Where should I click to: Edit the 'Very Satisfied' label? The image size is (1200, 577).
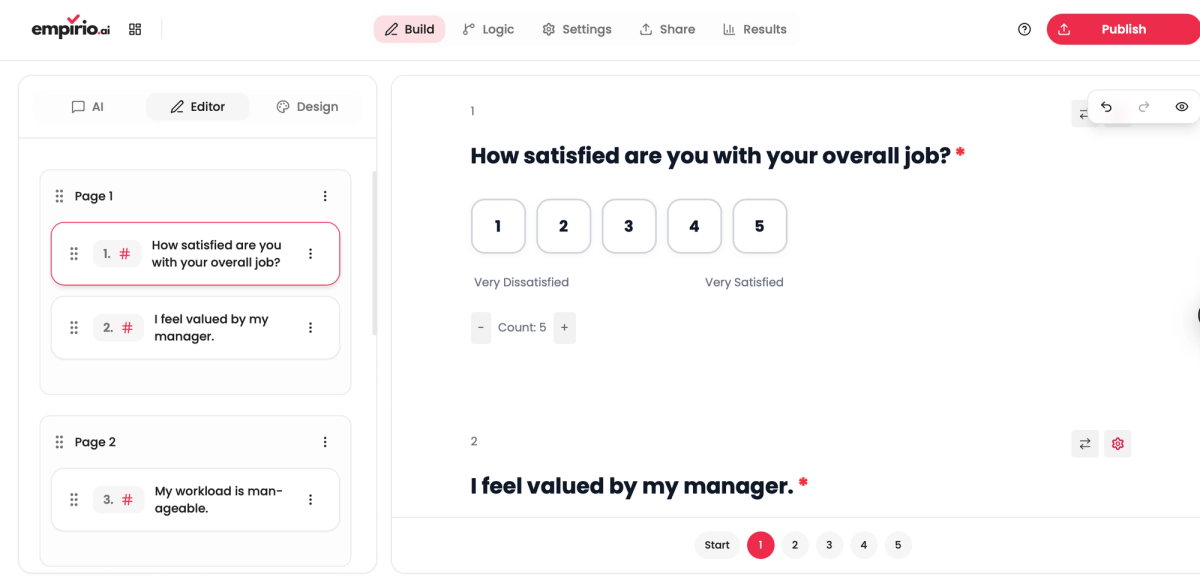click(744, 282)
